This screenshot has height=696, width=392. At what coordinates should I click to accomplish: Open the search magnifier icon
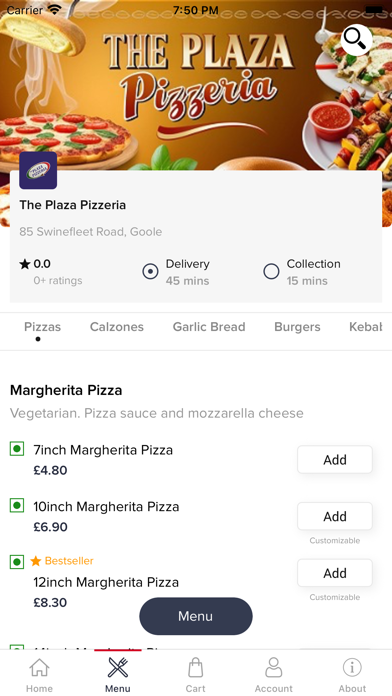click(x=356, y=40)
